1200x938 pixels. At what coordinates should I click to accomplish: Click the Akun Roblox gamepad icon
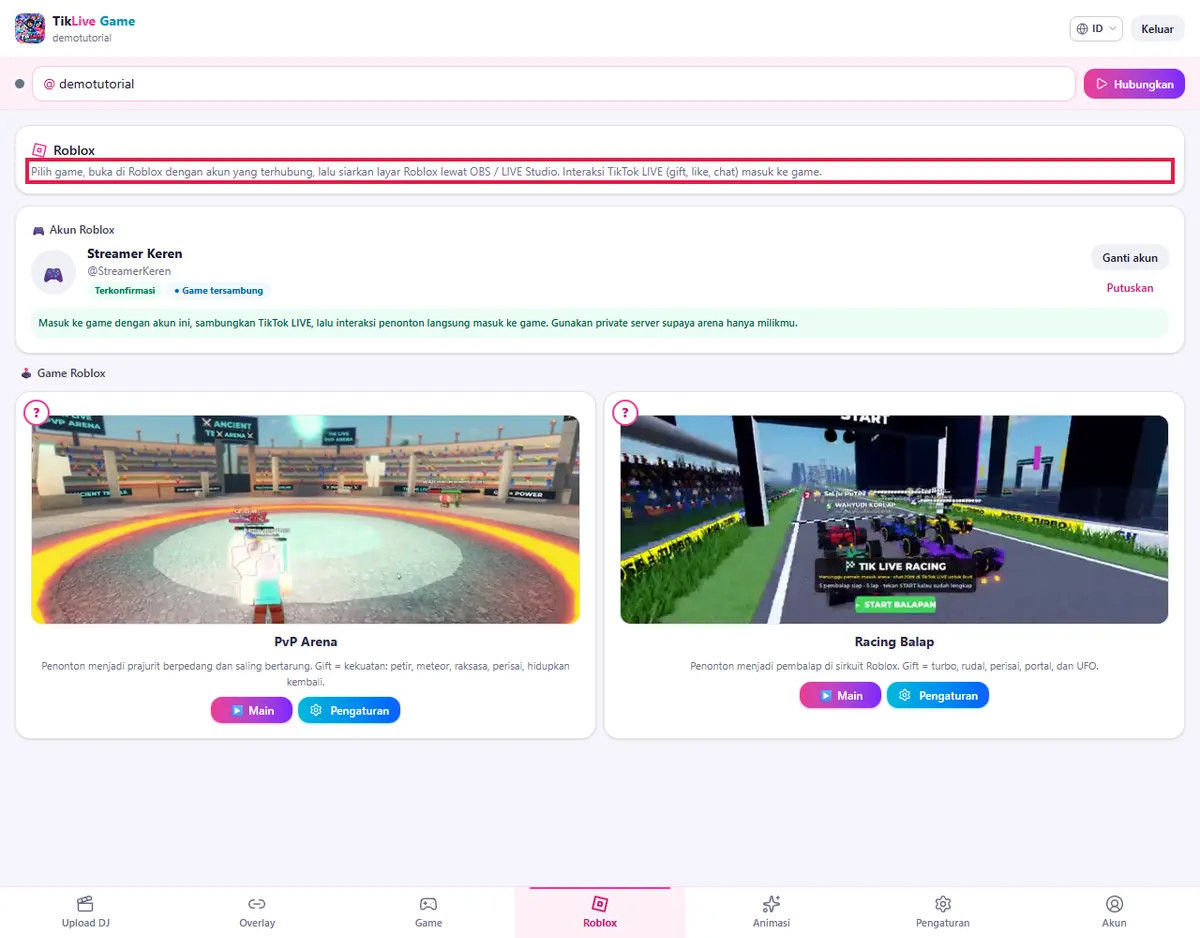click(x=39, y=230)
